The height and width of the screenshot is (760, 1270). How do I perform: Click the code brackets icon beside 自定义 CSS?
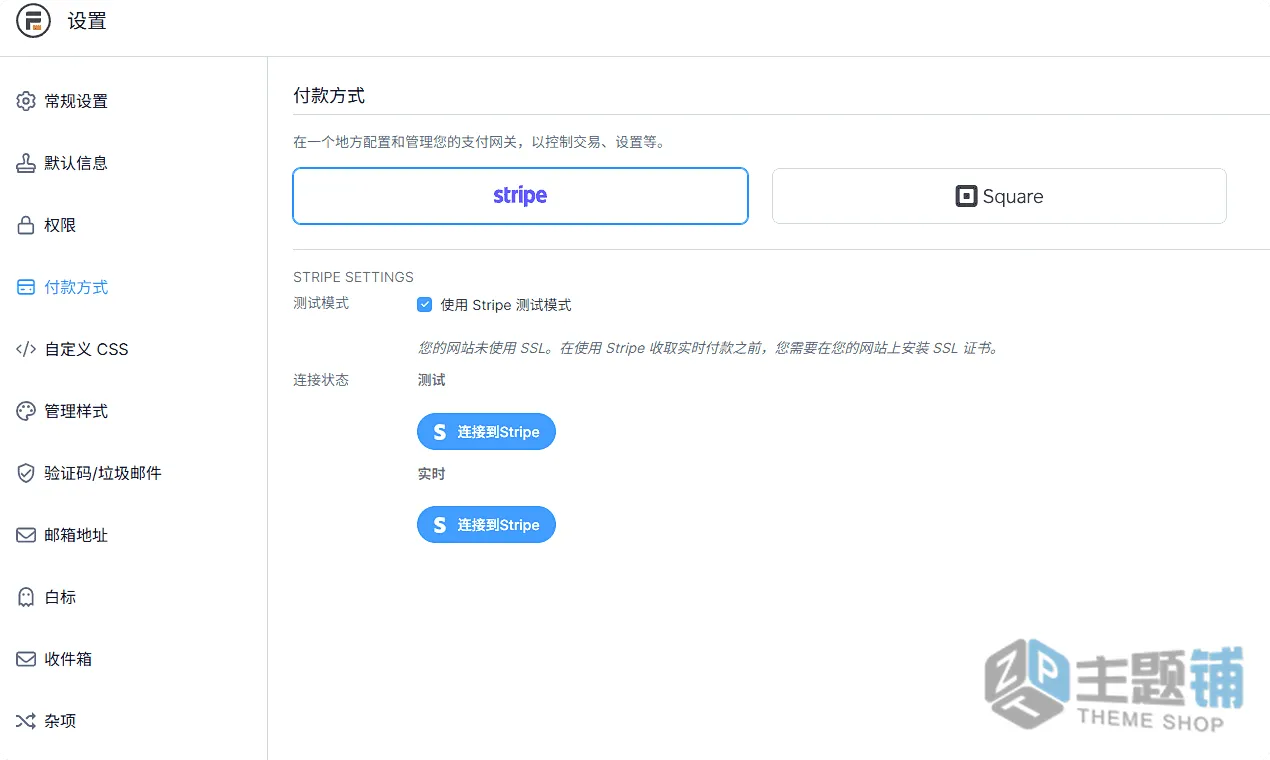click(x=26, y=349)
